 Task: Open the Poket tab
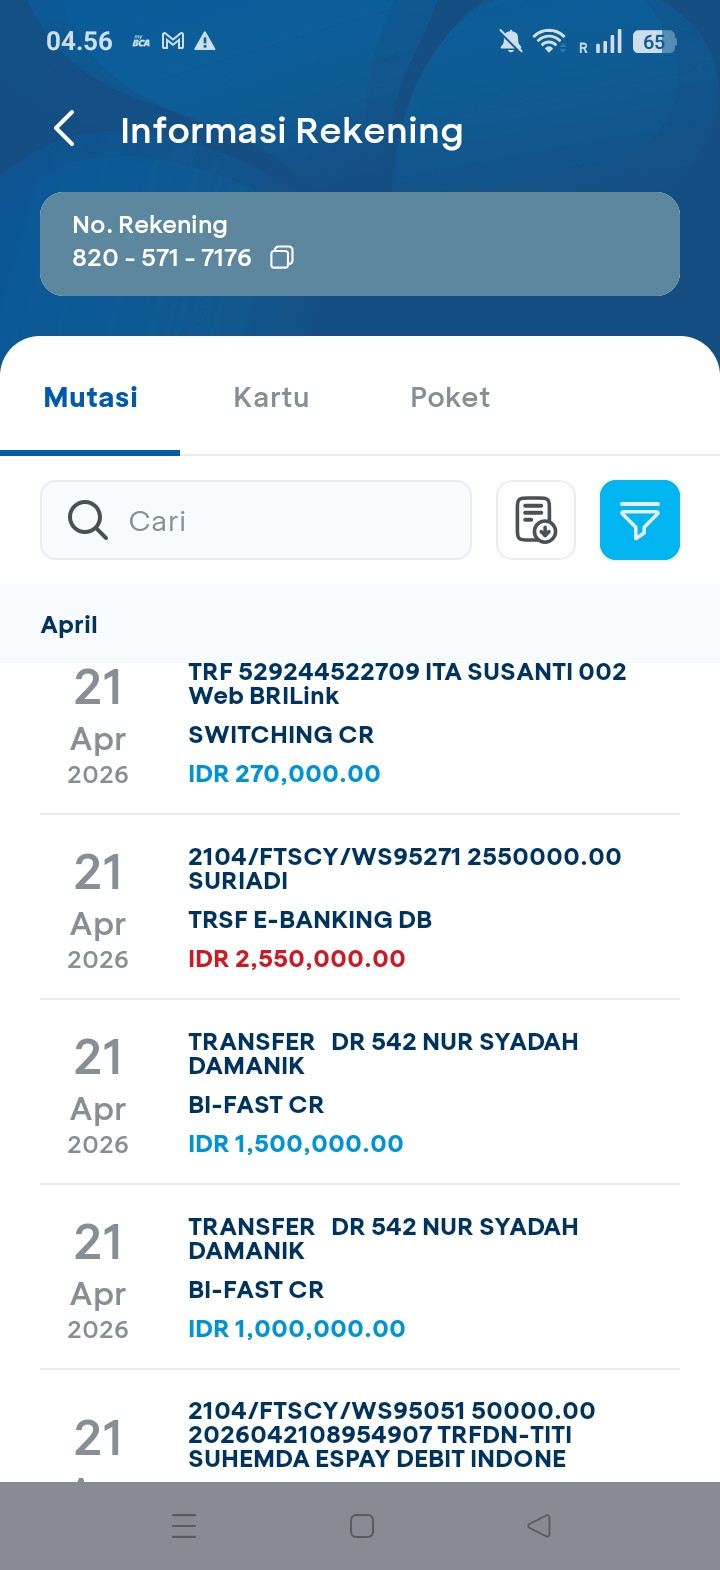click(450, 398)
